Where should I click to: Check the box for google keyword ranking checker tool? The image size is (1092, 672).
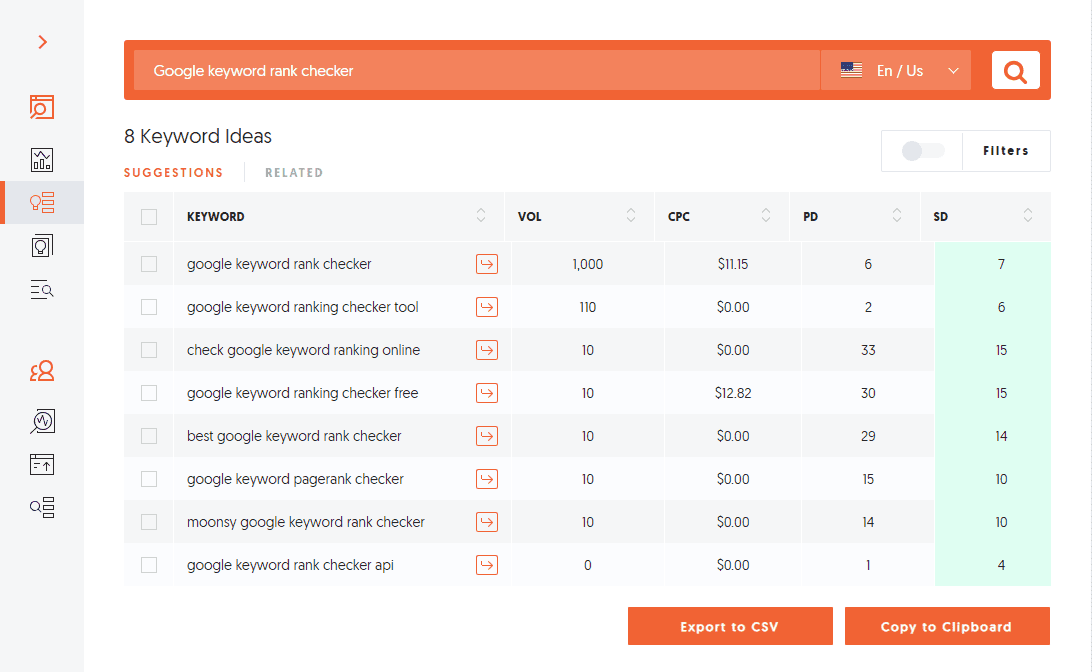click(x=149, y=307)
